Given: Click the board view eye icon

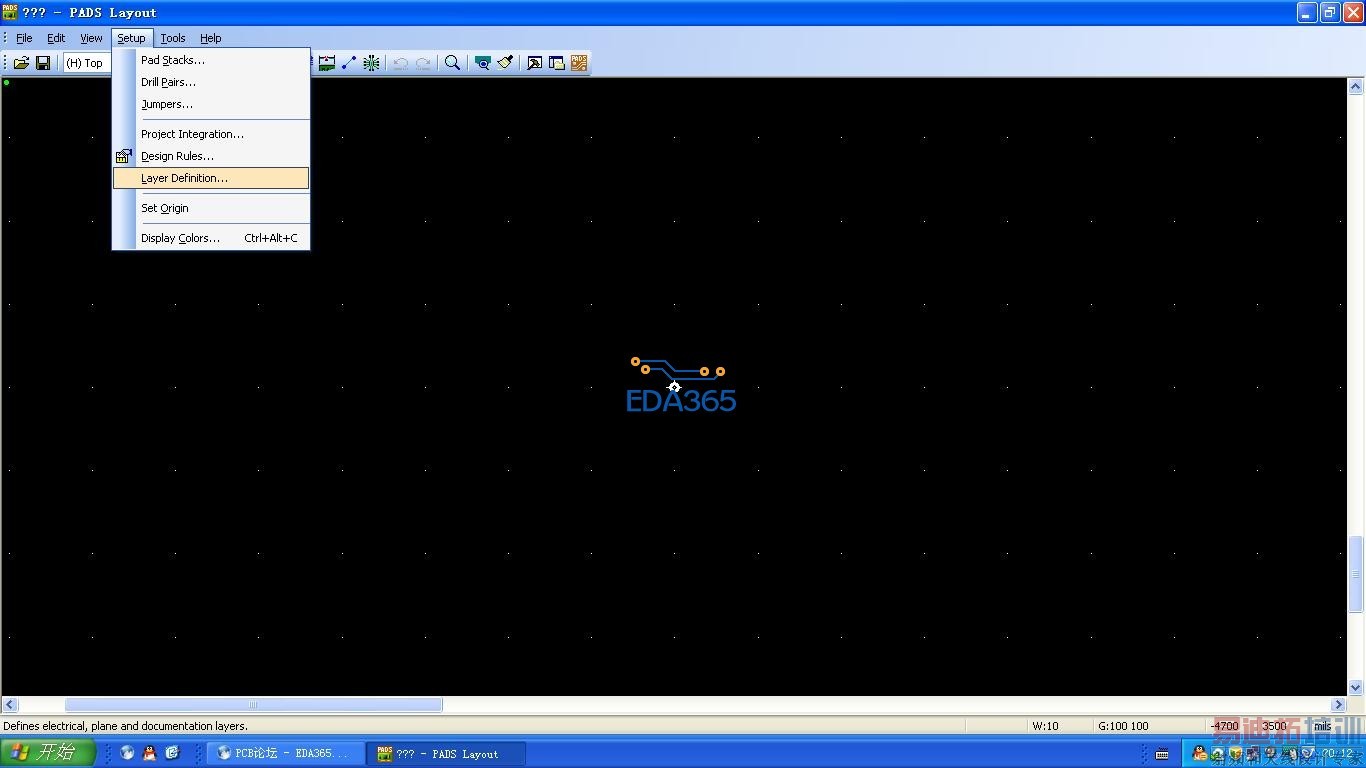Looking at the screenshot, I should pyautogui.click(x=483, y=63).
